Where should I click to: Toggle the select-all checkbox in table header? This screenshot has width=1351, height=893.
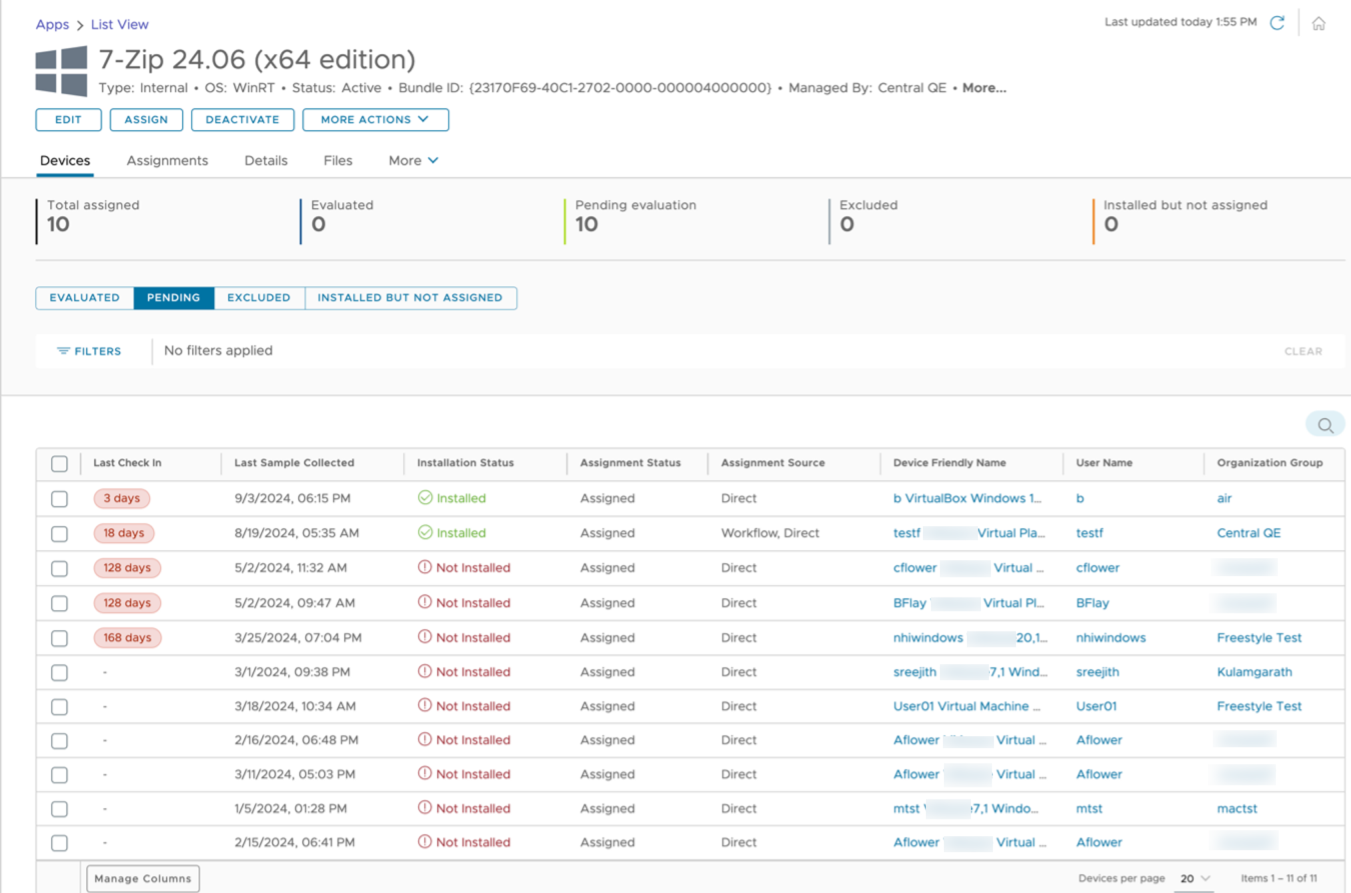[59, 463]
